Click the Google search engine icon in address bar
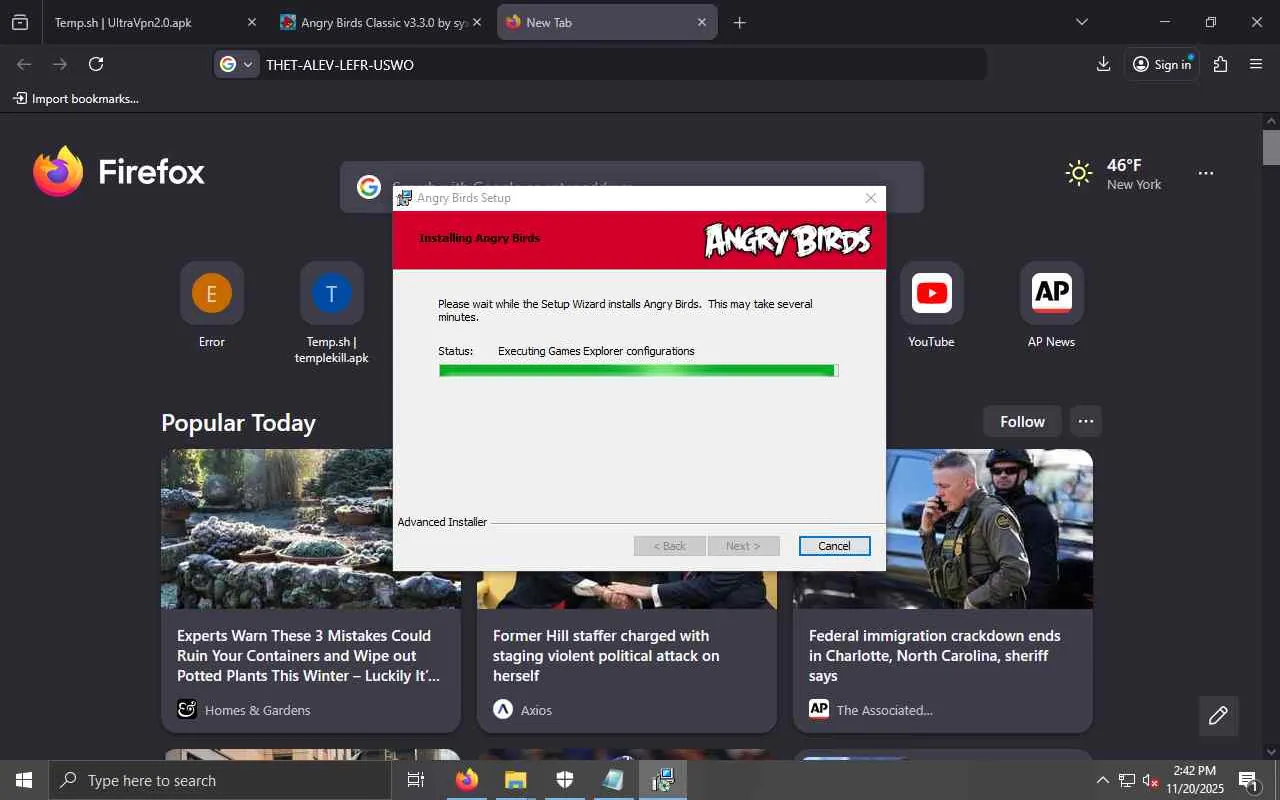The image size is (1280, 800). [236, 64]
